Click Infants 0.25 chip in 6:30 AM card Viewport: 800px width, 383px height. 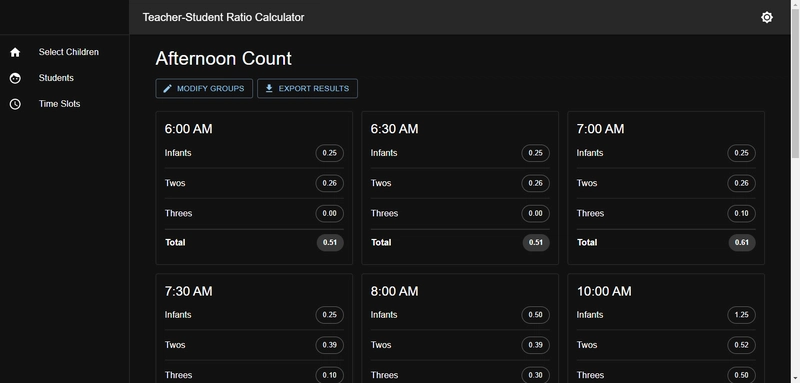(x=536, y=153)
